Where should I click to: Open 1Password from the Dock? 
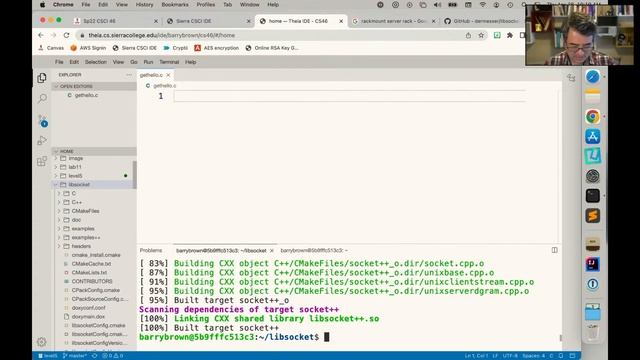[593, 284]
